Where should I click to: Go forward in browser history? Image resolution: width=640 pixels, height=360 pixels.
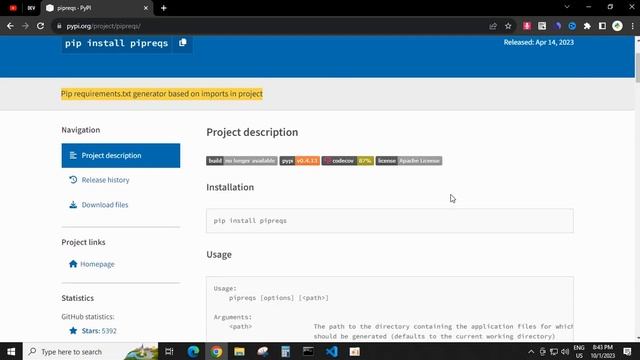pyautogui.click(x=25, y=26)
